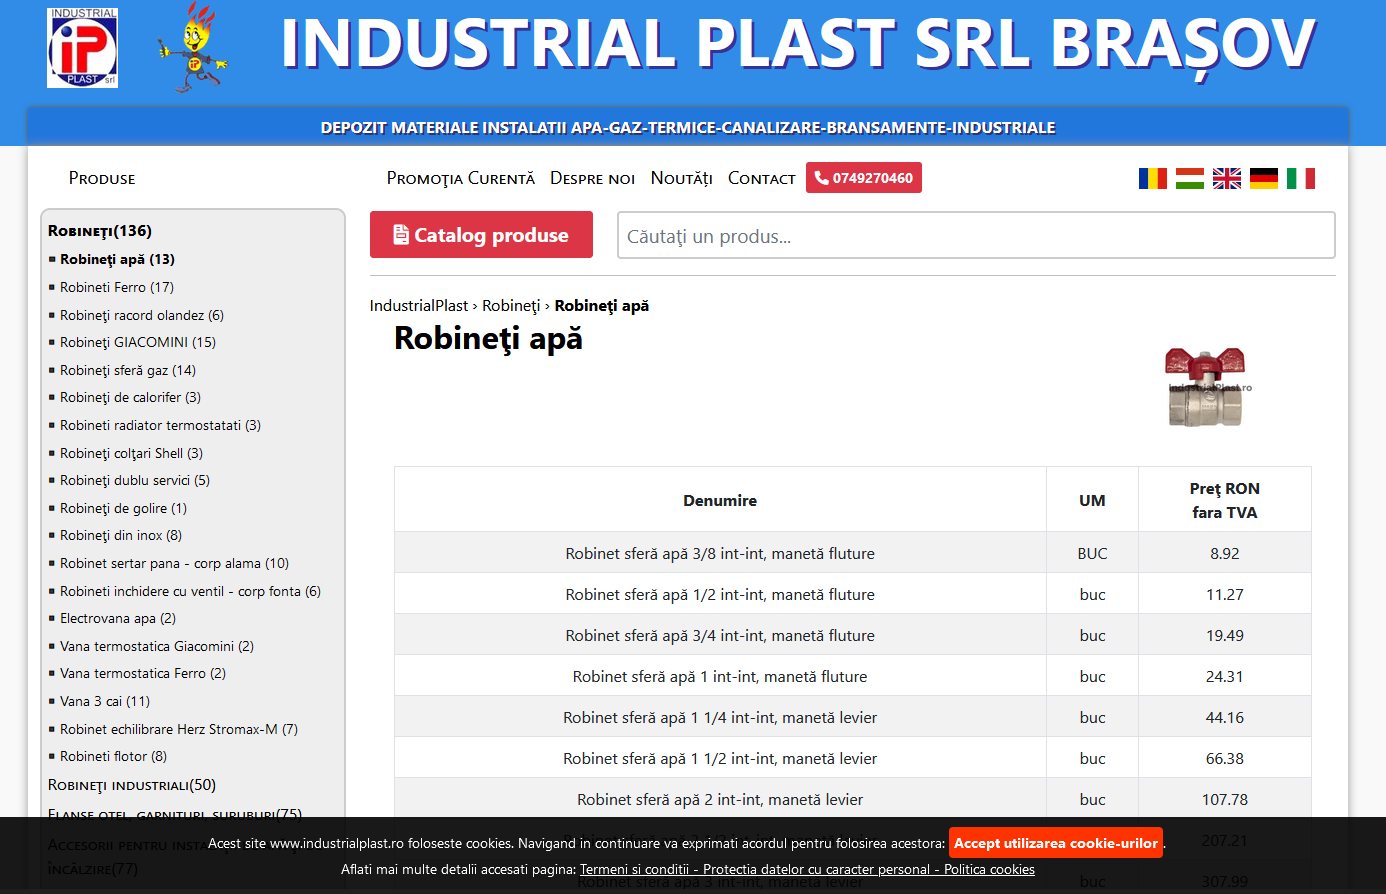Click the price 107.78 cell
The width and height of the screenshot is (1386, 894).
tap(1225, 799)
